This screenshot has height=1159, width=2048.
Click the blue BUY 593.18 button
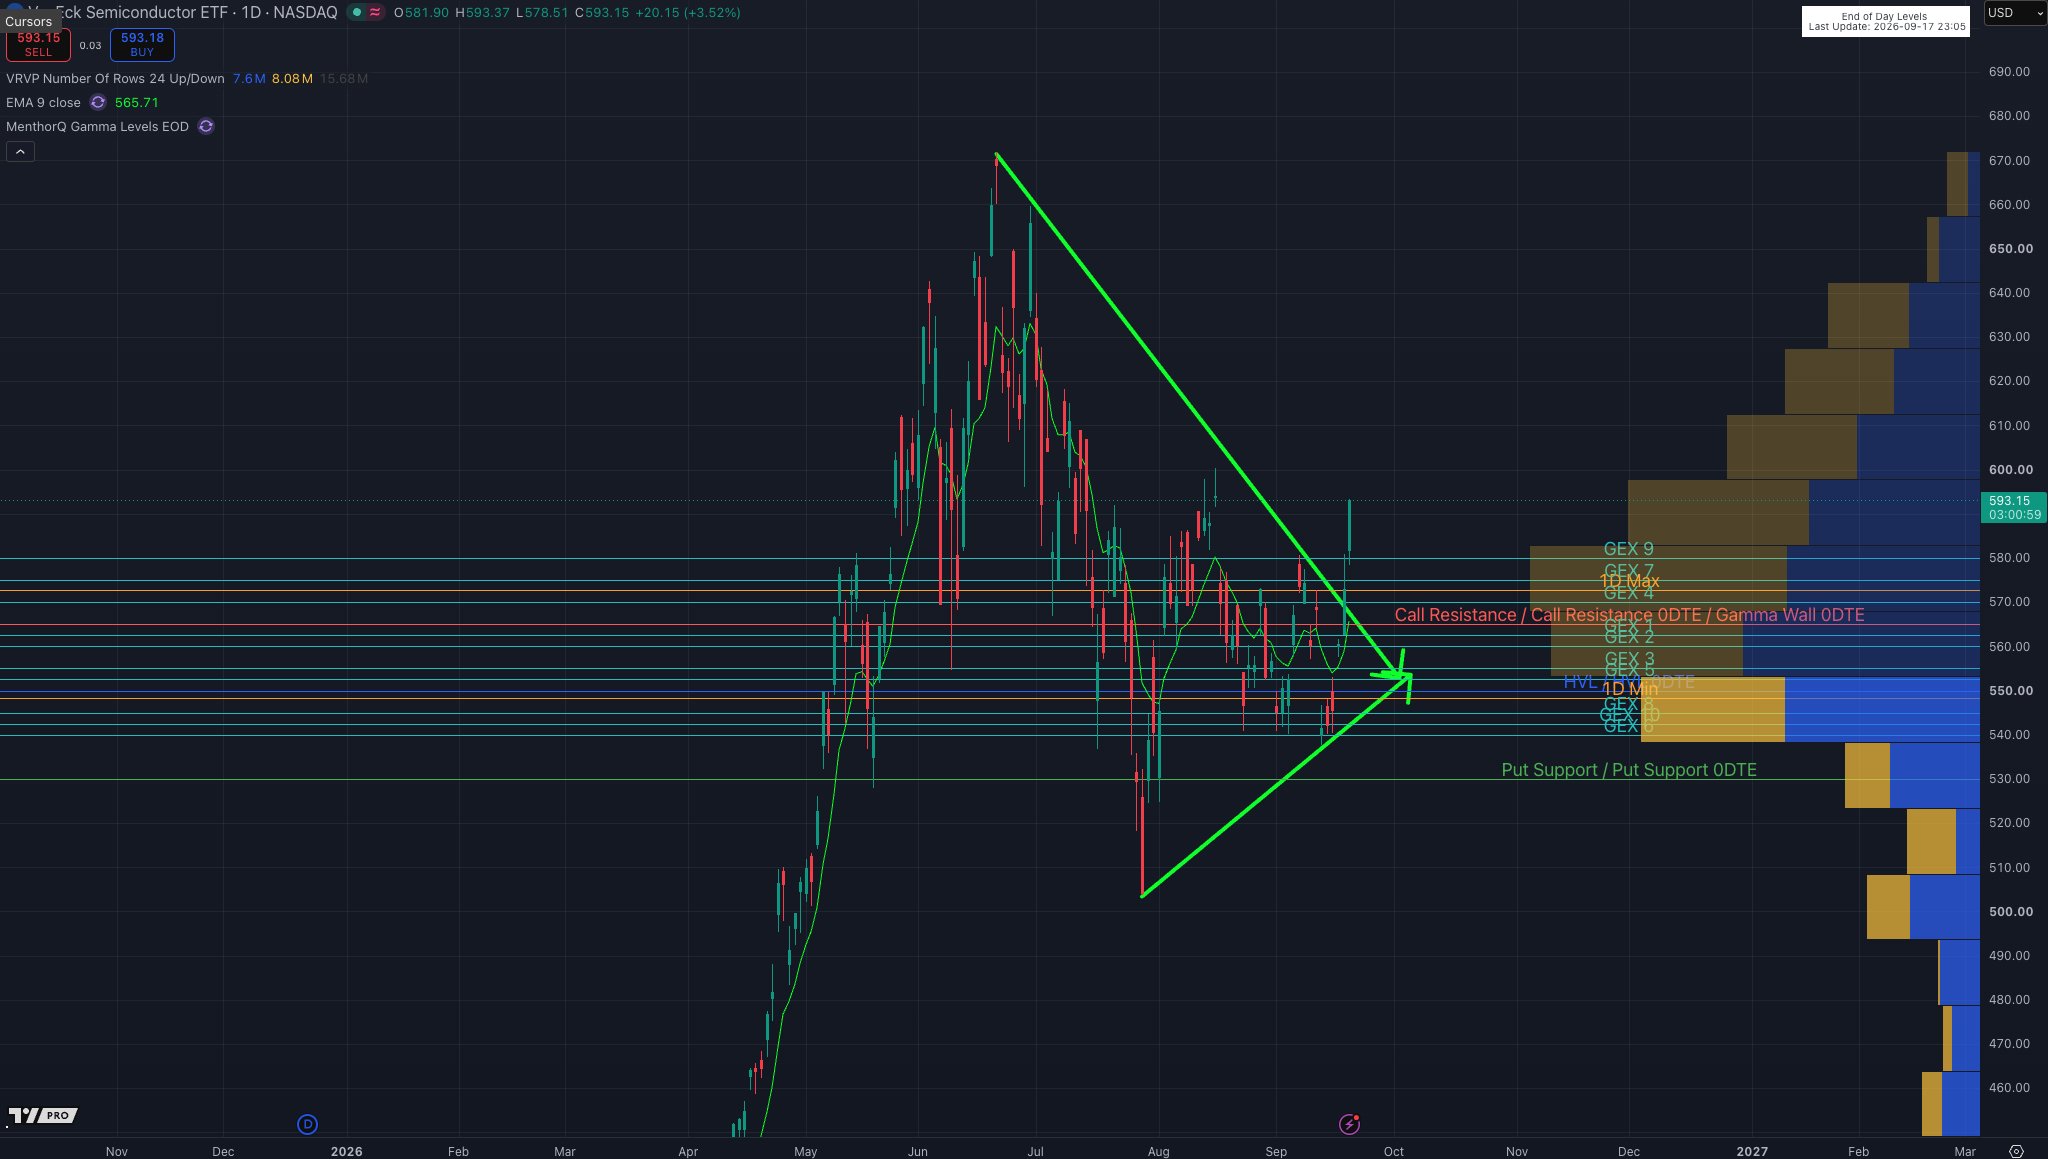tap(142, 44)
